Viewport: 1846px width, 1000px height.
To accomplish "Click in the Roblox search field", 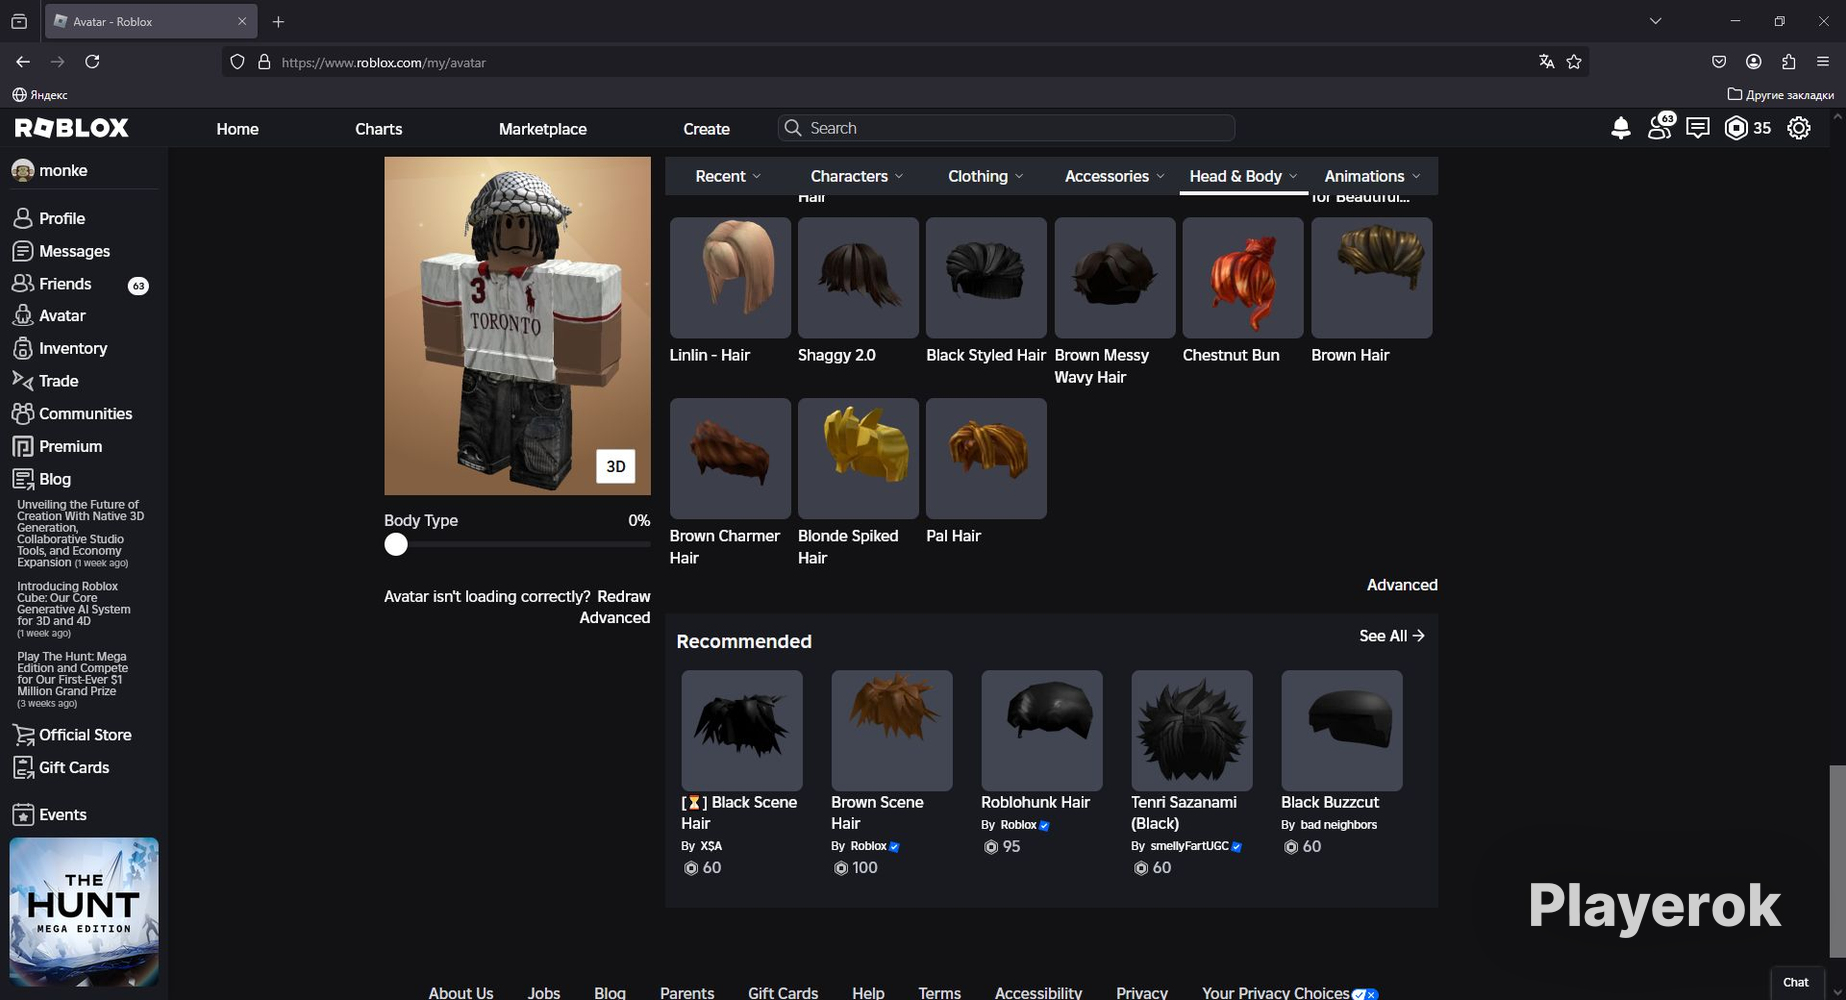I will click(x=1006, y=128).
